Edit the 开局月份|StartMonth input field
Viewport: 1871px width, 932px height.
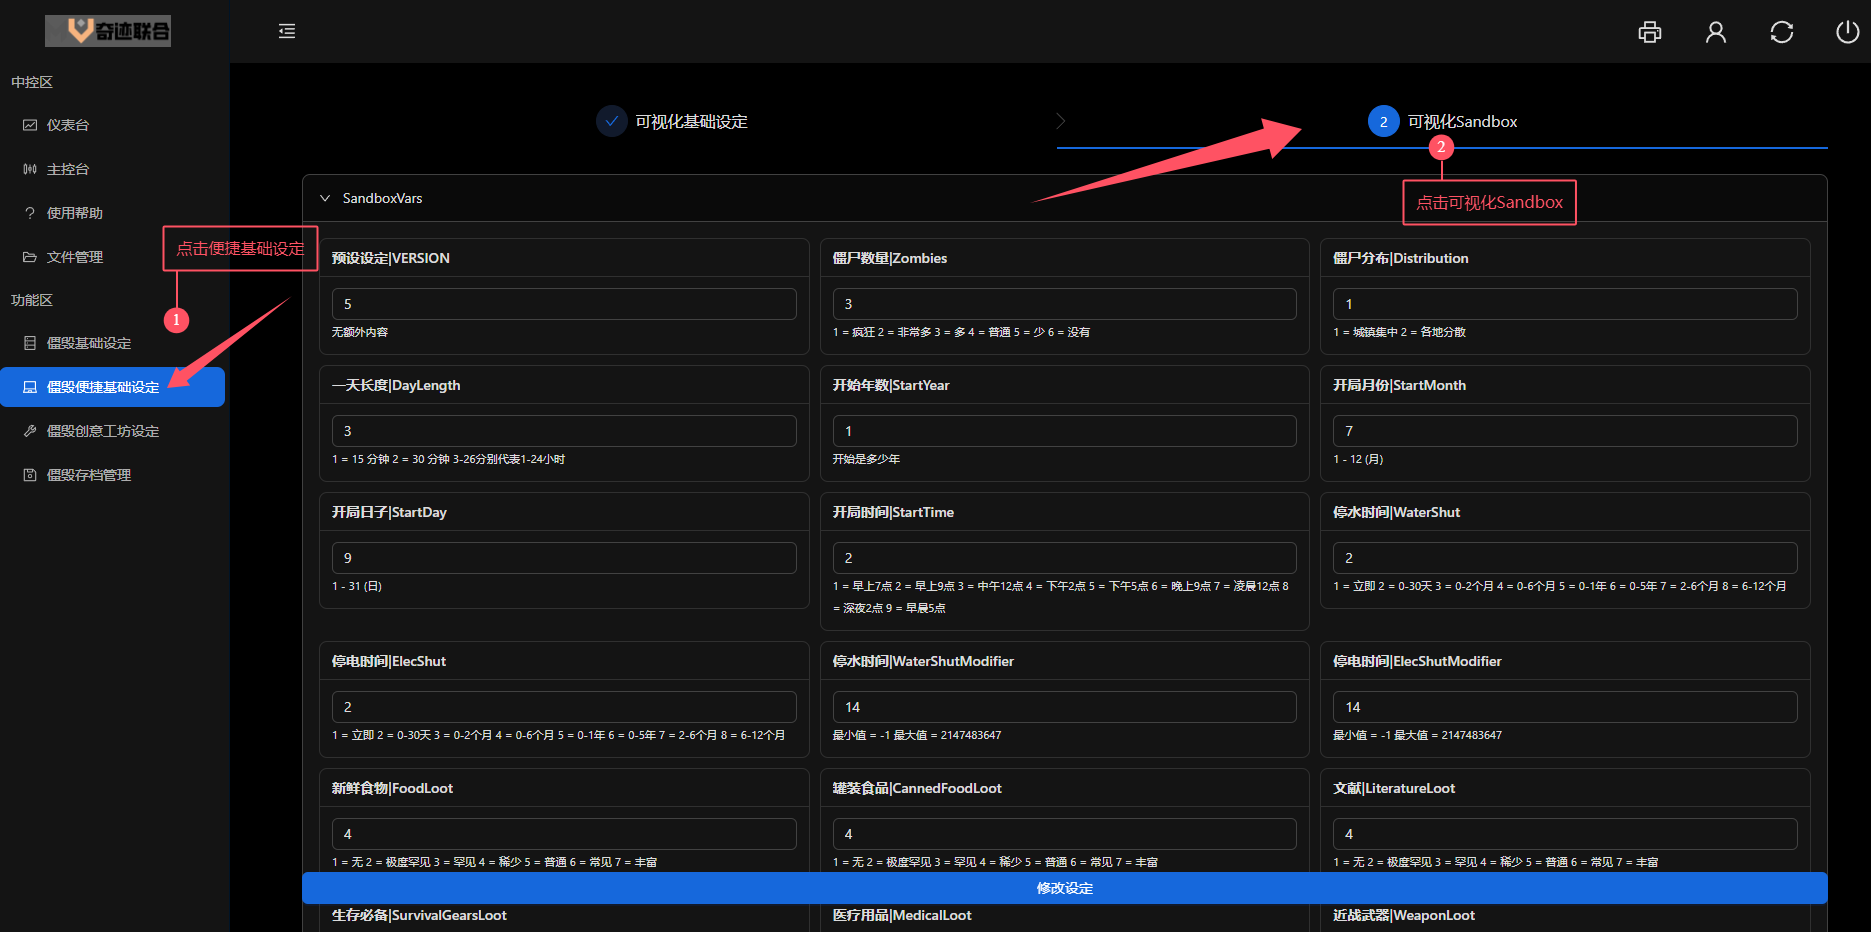(x=1565, y=431)
